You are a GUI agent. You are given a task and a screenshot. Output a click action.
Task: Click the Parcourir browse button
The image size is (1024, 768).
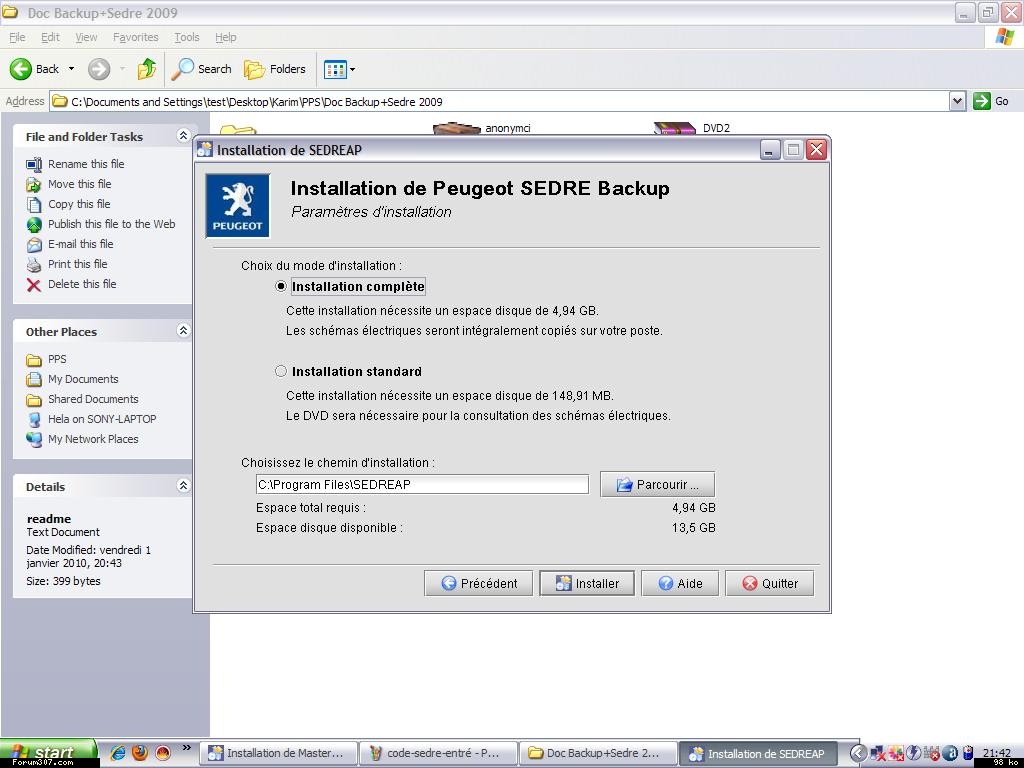(x=657, y=485)
